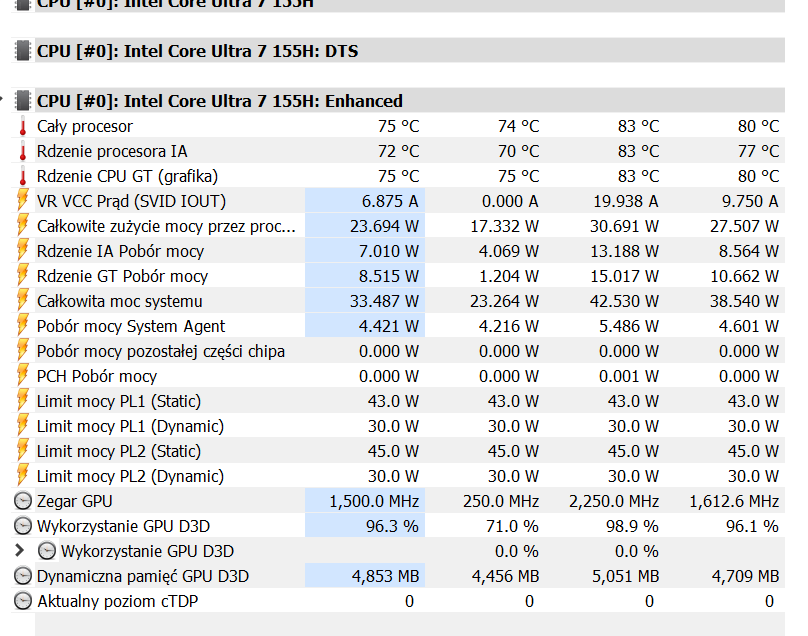Viewport: 808px width, 636px height.
Task: Click thermometer icon next to Rdzenie procesora IA
Action: [x=22, y=151]
